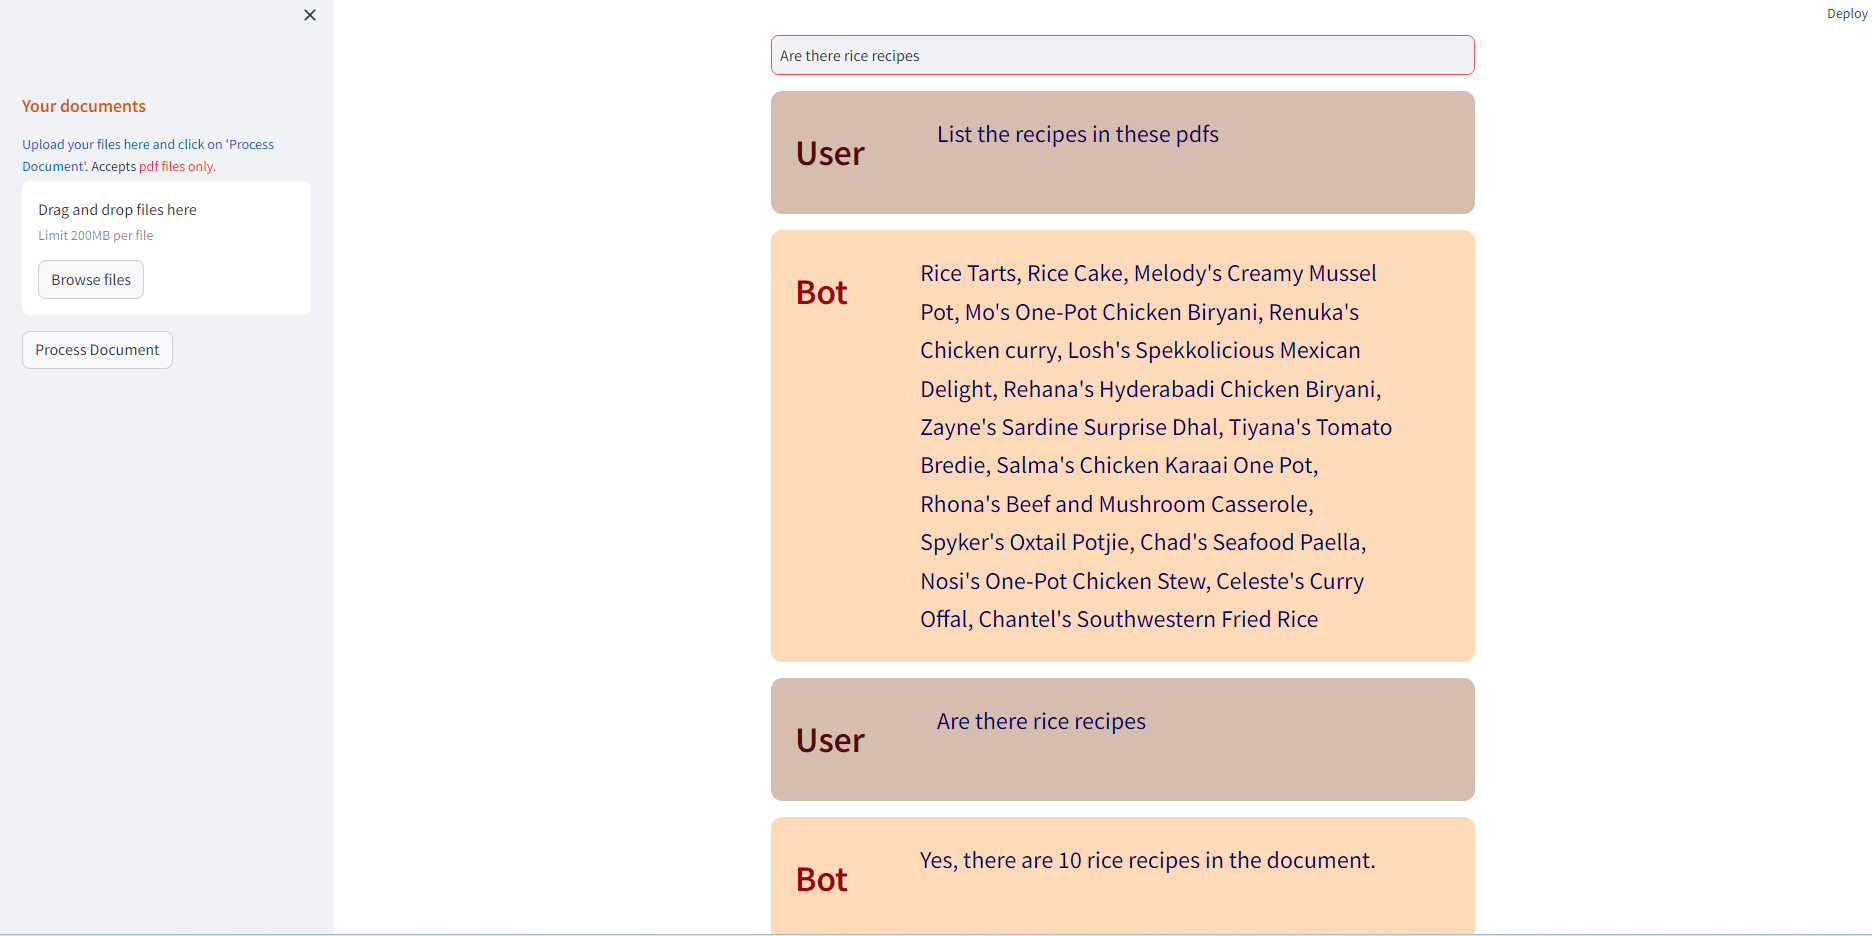
Task: Click the 'Limit 200MB per file' label
Action: click(x=95, y=235)
